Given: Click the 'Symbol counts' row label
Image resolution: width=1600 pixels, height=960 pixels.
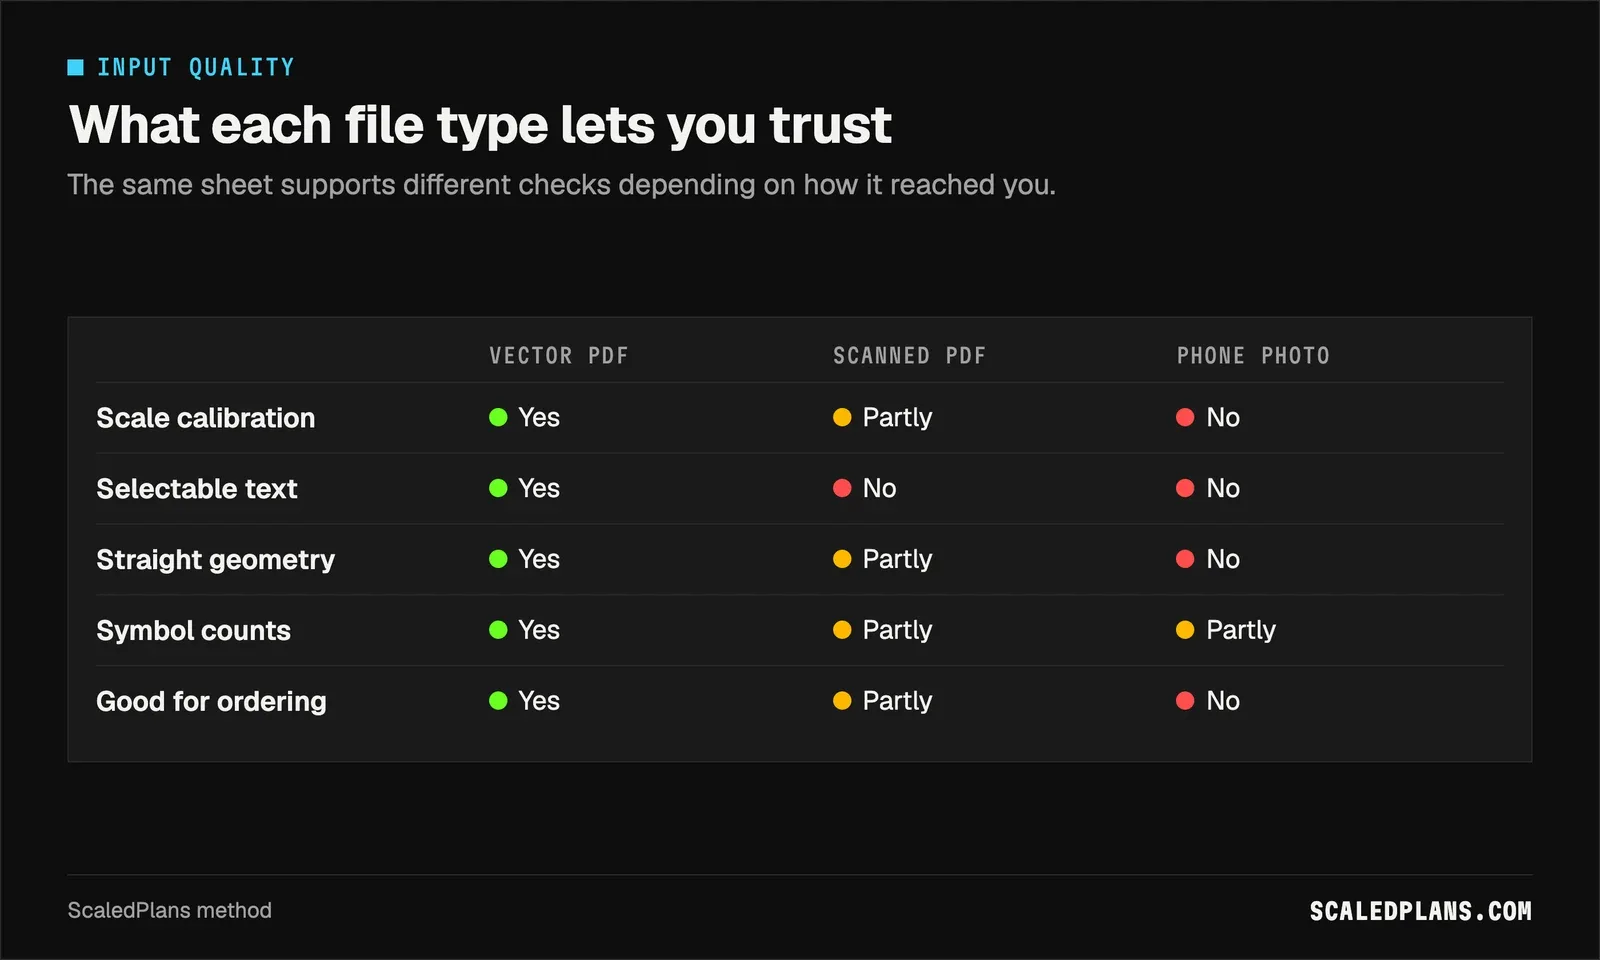Looking at the screenshot, I should [193, 631].
